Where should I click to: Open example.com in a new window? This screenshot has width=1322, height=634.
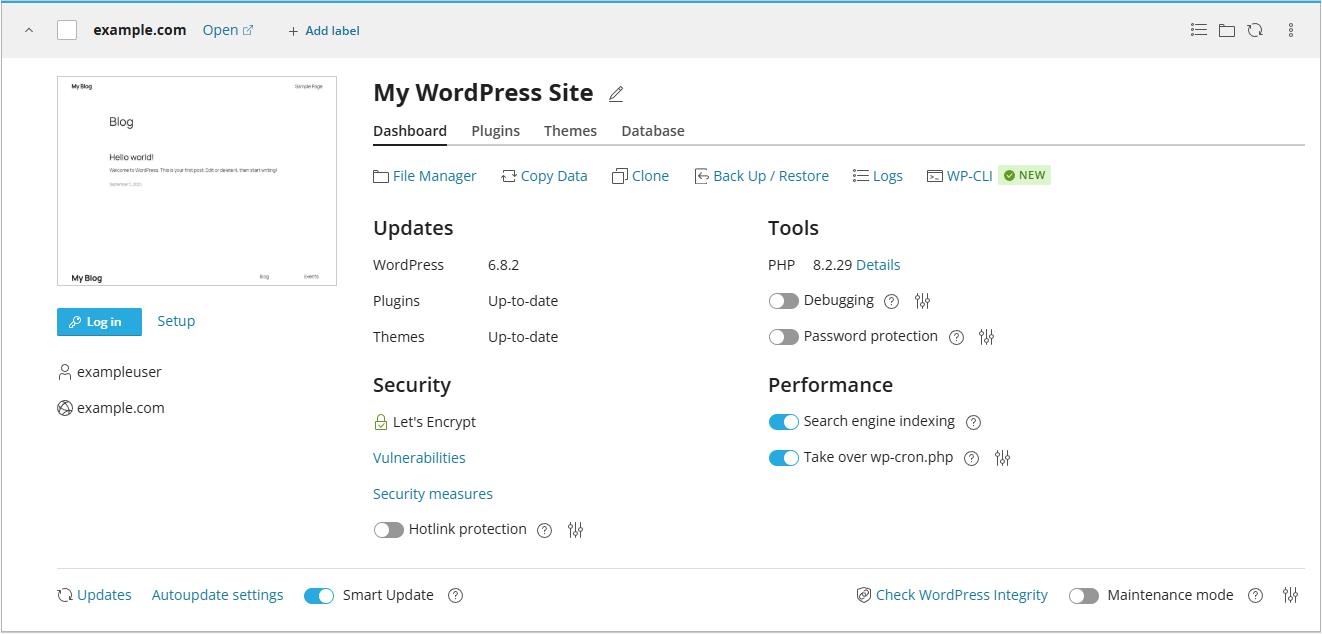(x=228, y=30)
